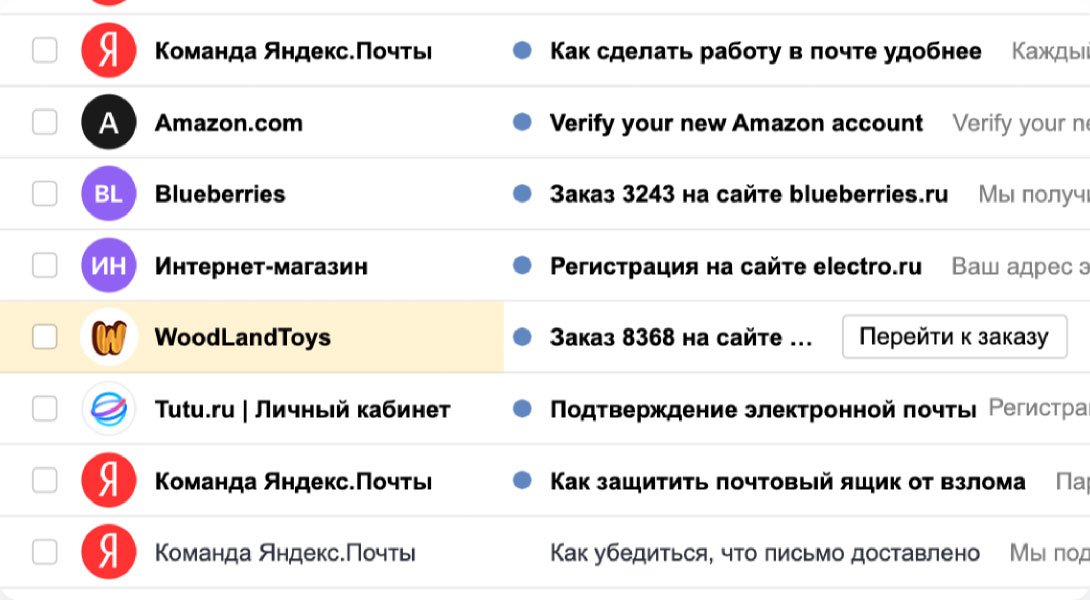Click the purple BL avatar for Blueberries
This screenshot has width=1090, height=600.
[x=108, y=193]
